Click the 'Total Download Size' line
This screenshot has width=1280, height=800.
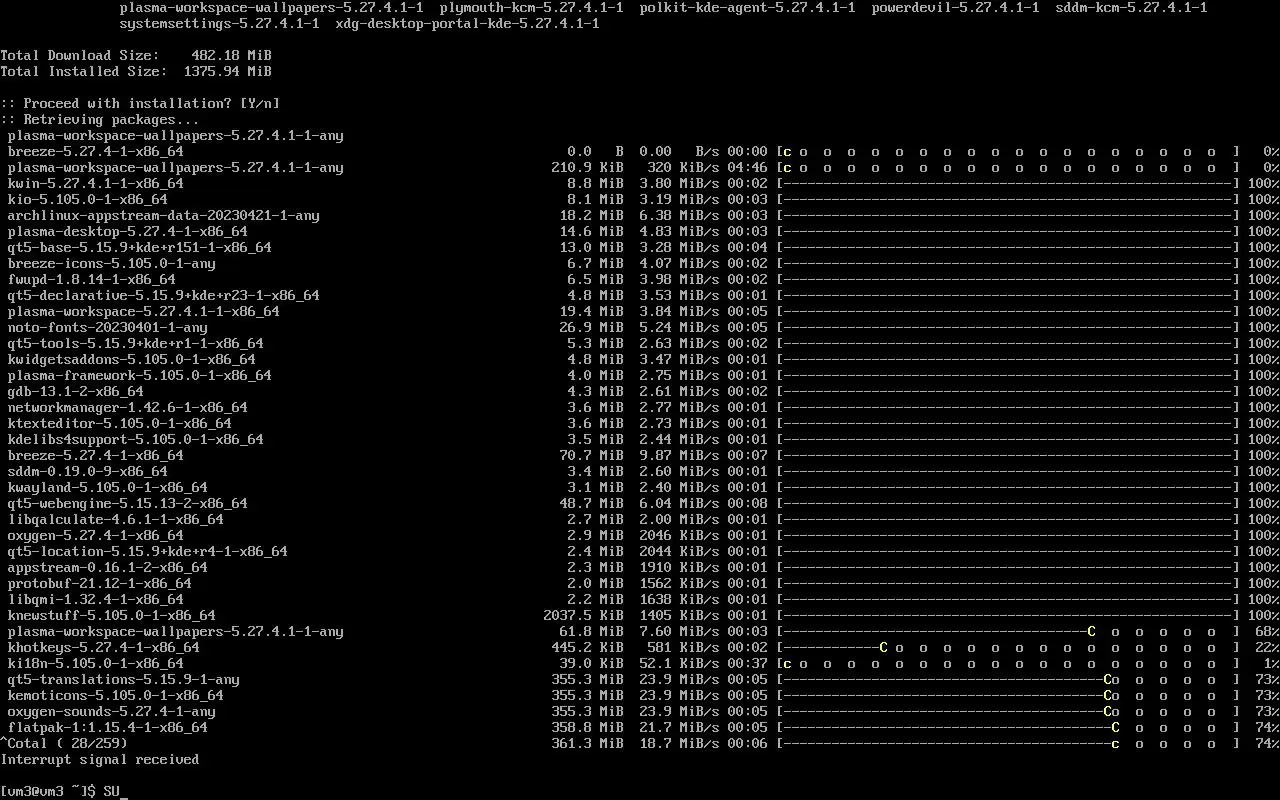136,56
